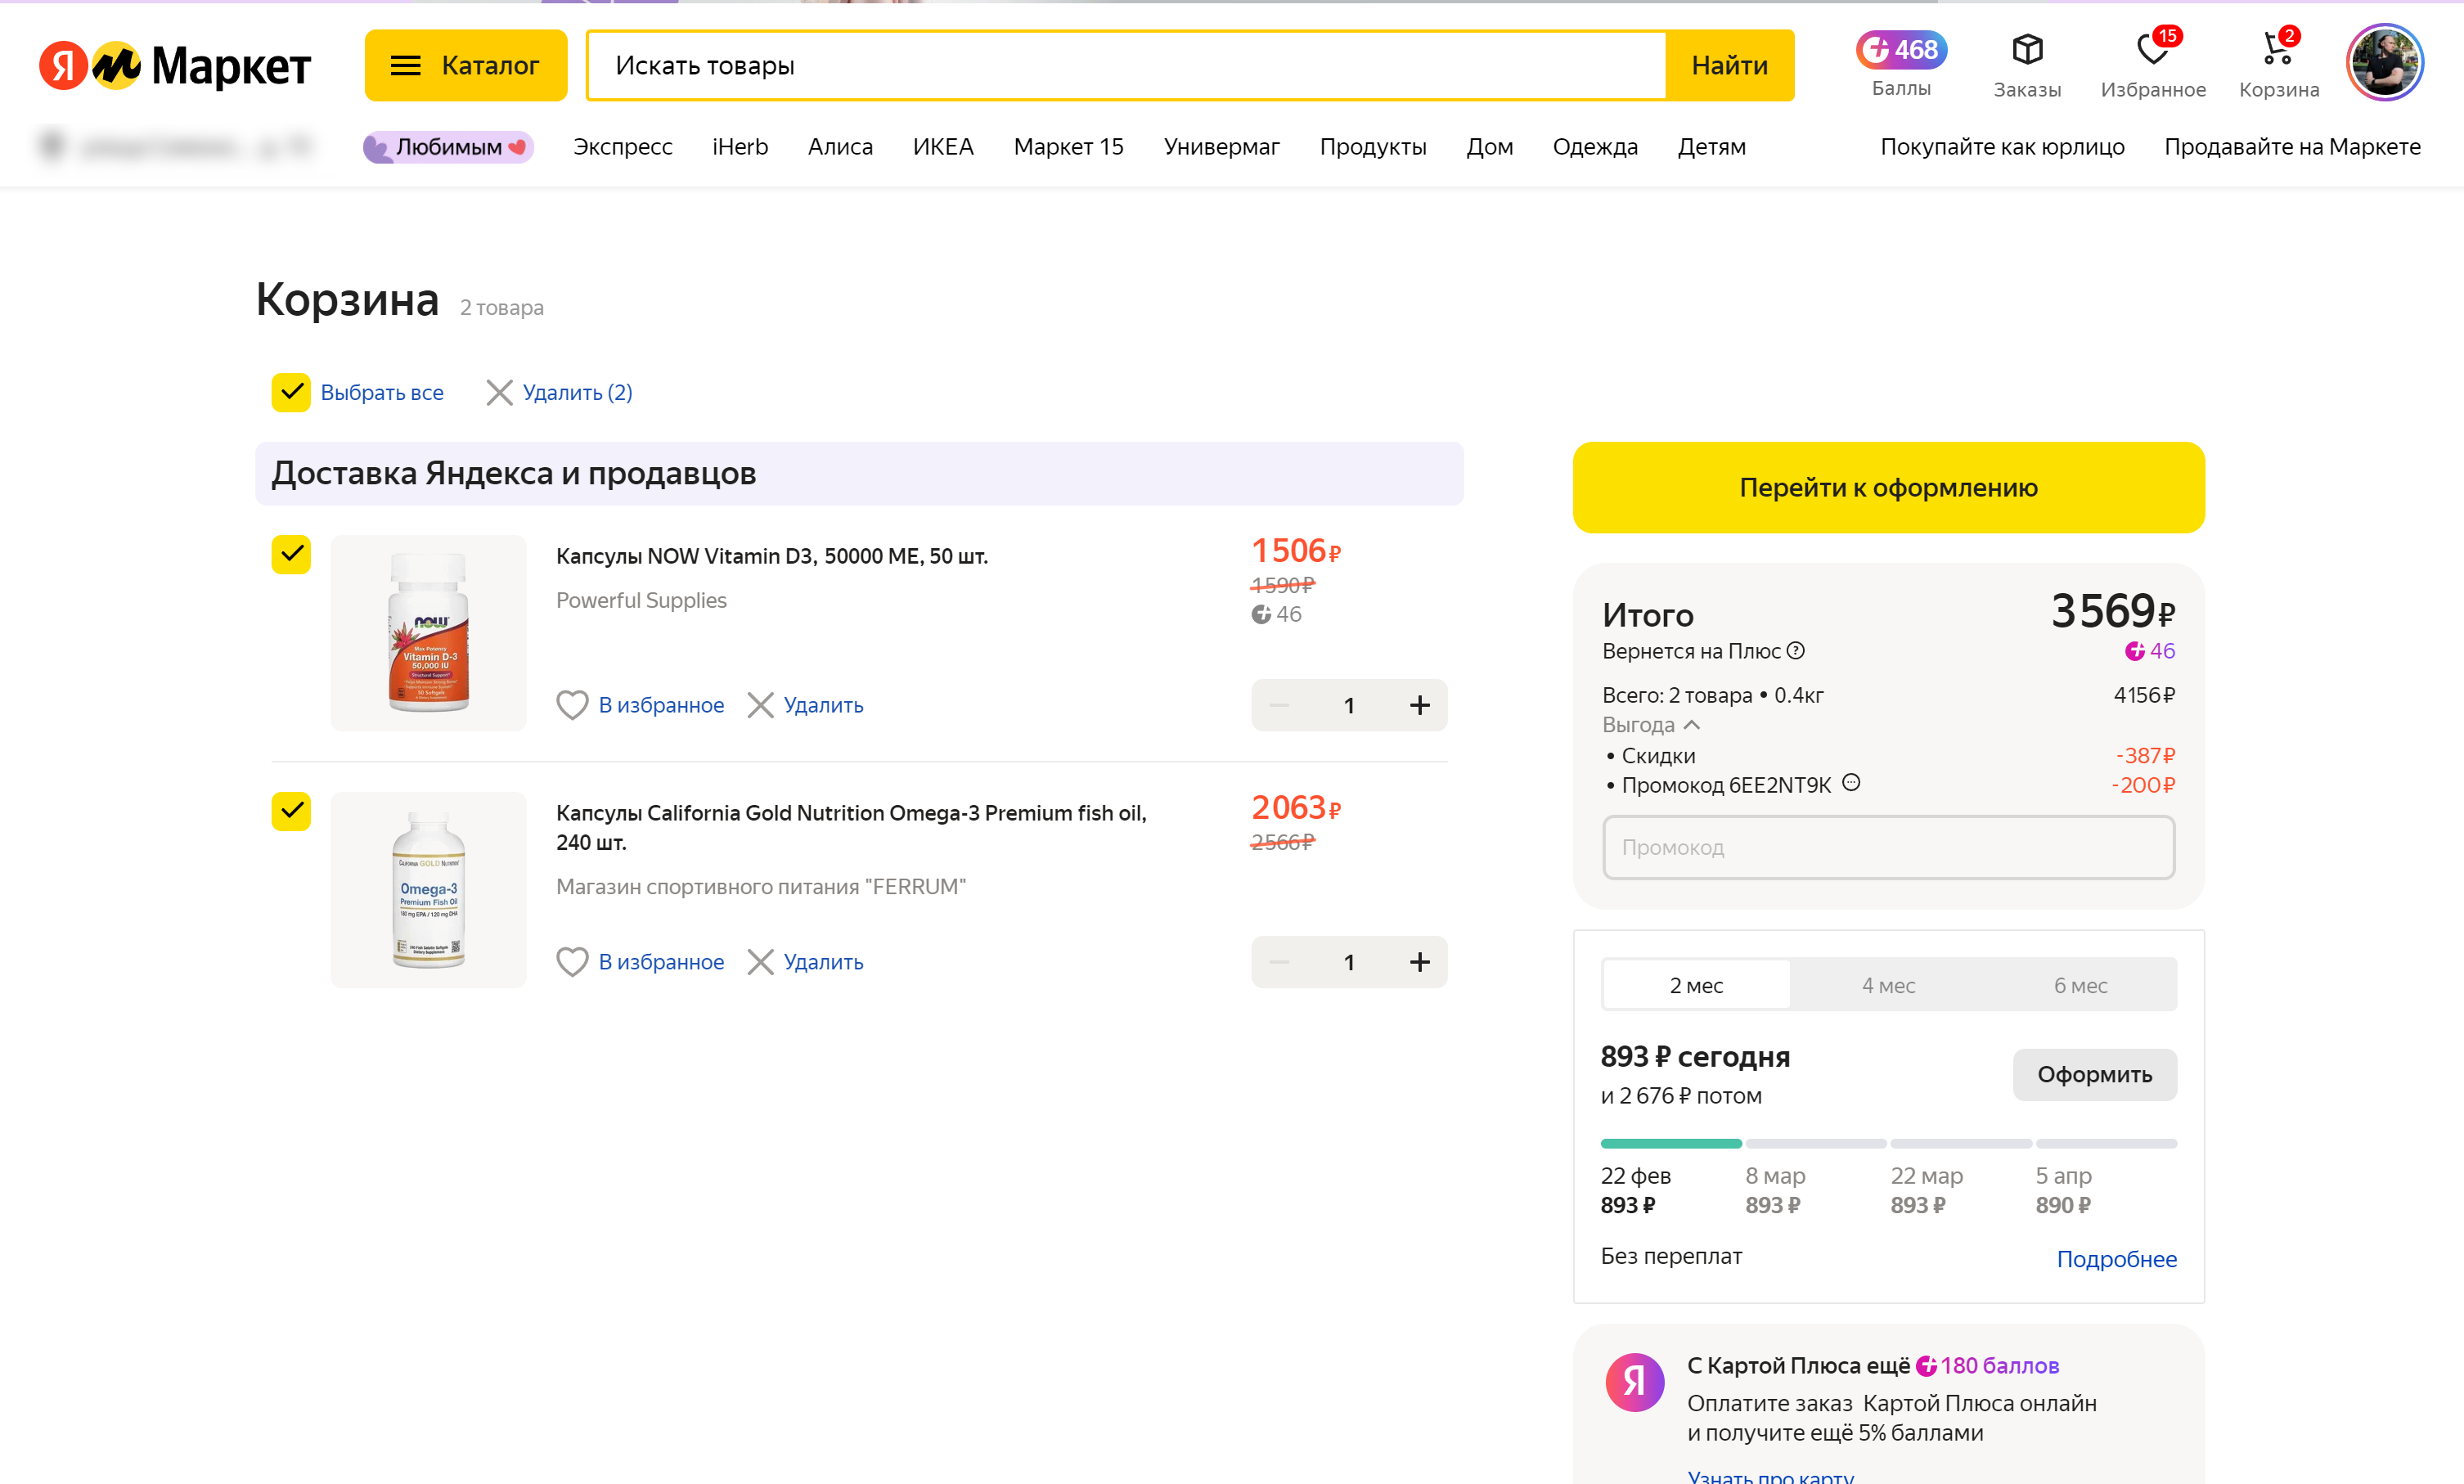Open the 'Продукты' category
2464x1484 pixels.
(1373, 147)
